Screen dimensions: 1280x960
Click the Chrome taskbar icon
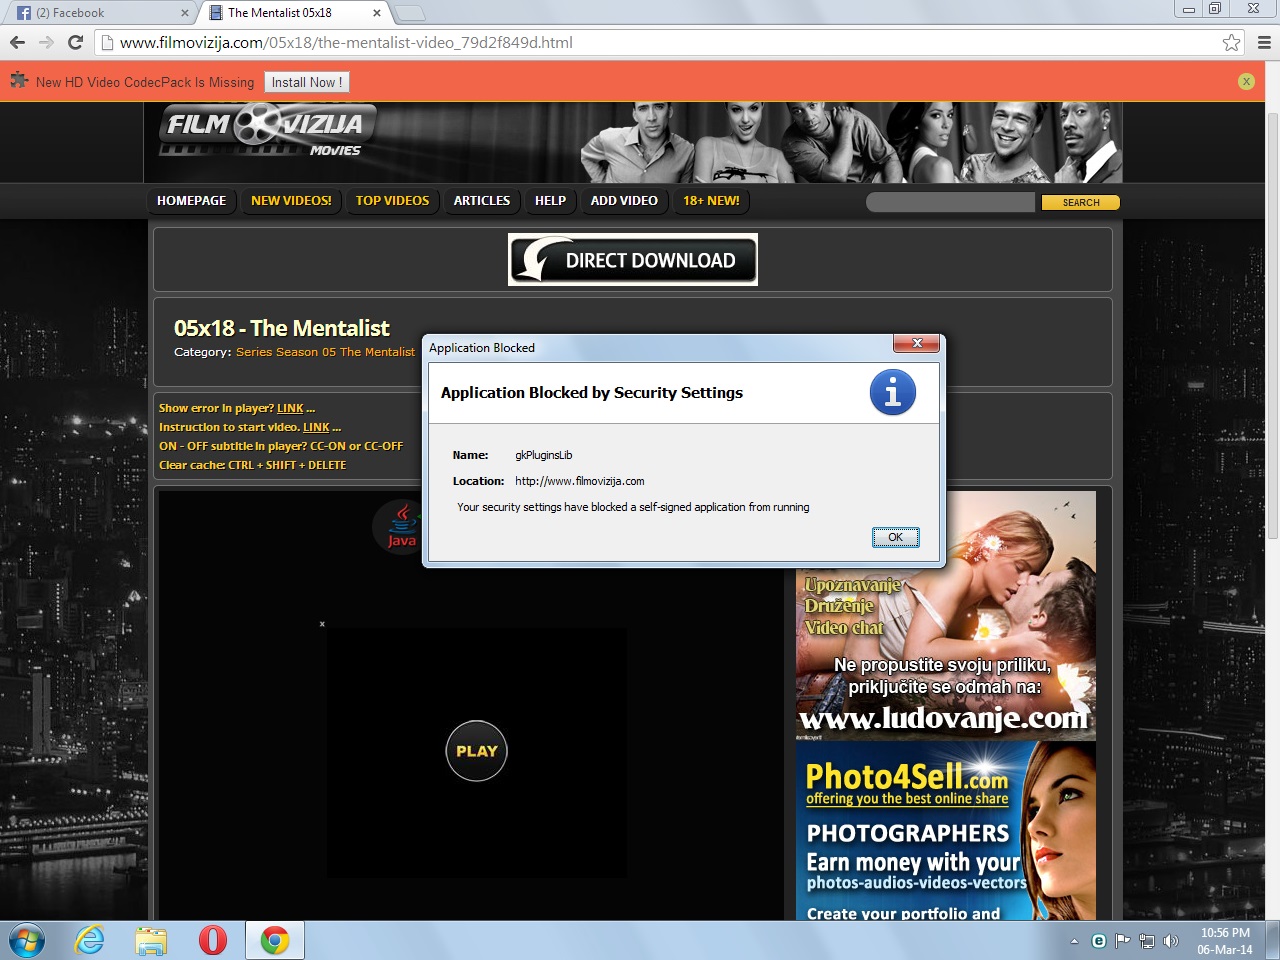[x=275, y=940]
